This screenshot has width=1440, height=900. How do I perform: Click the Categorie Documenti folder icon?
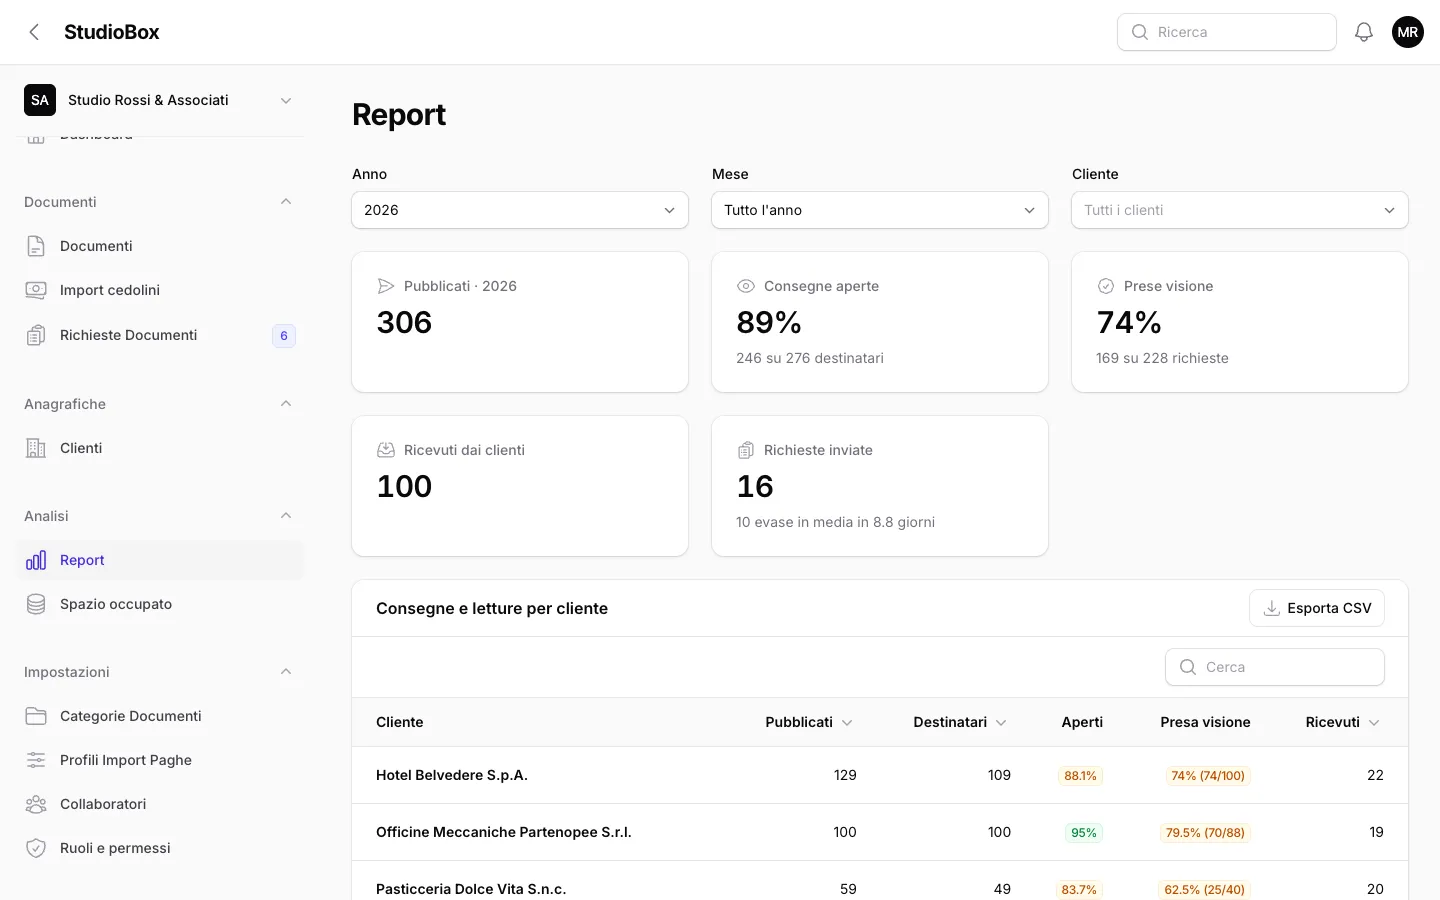coord(36,716)
